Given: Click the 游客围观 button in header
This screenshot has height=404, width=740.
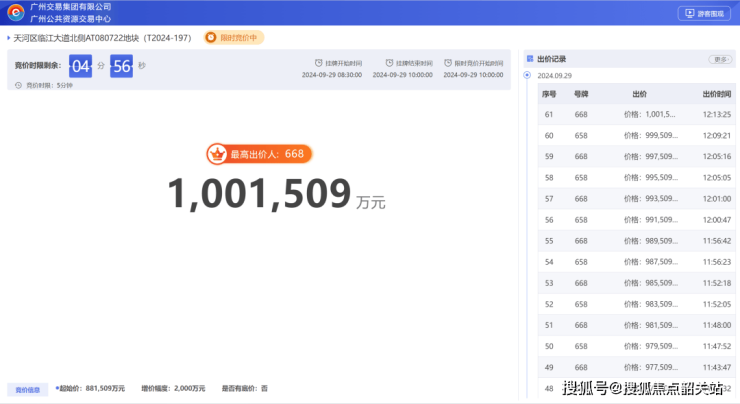Looking at the screenshot, I should click(704, 13).
